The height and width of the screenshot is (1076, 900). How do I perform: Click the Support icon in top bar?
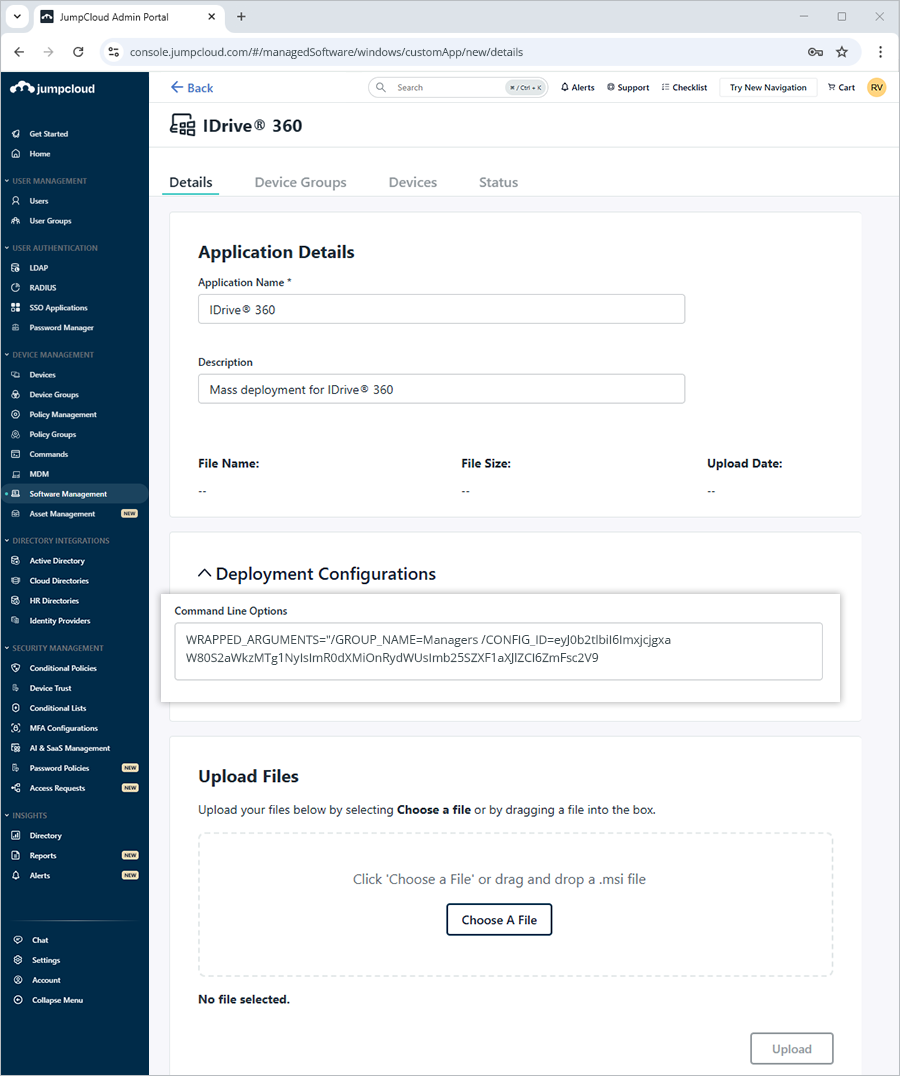click(x=611, y=88)
